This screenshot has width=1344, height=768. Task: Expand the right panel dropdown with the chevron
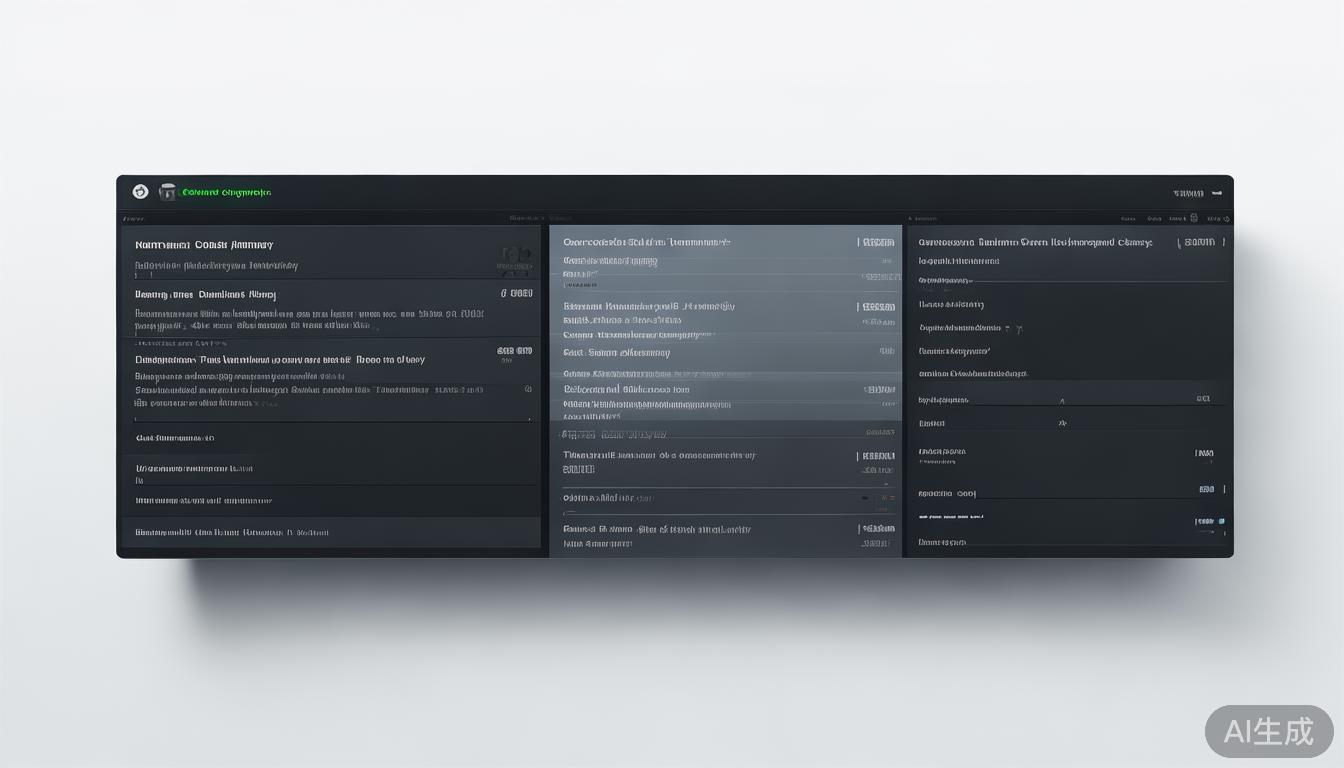1019,328
